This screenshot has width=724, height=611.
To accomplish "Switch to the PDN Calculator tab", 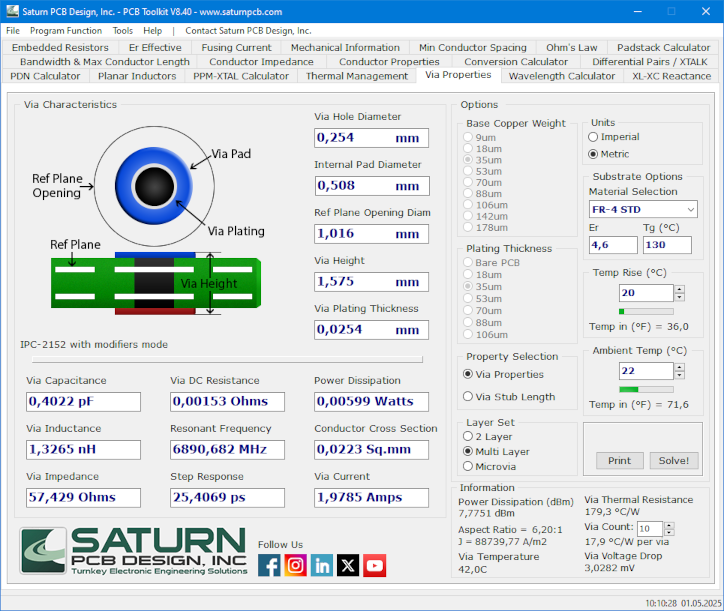I will click(45, 76).
